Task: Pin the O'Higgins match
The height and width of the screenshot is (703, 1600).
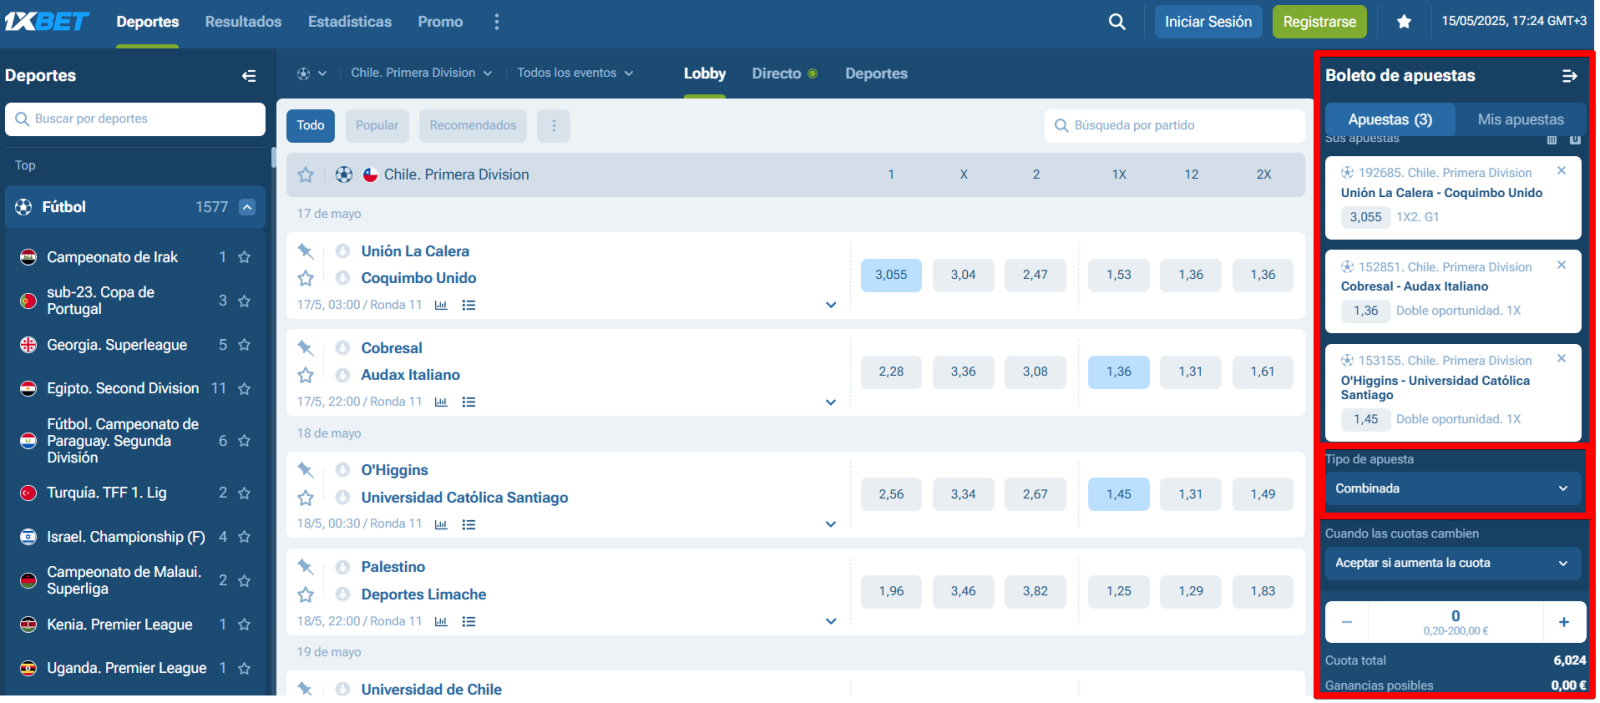Action: [306, 470]
